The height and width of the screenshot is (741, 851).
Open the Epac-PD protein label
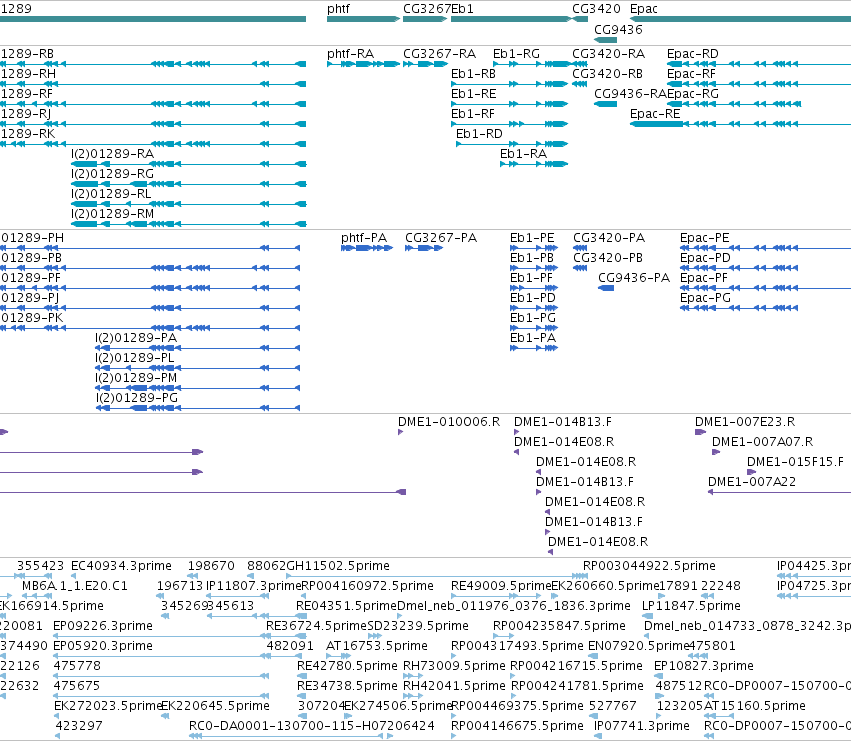705,258
